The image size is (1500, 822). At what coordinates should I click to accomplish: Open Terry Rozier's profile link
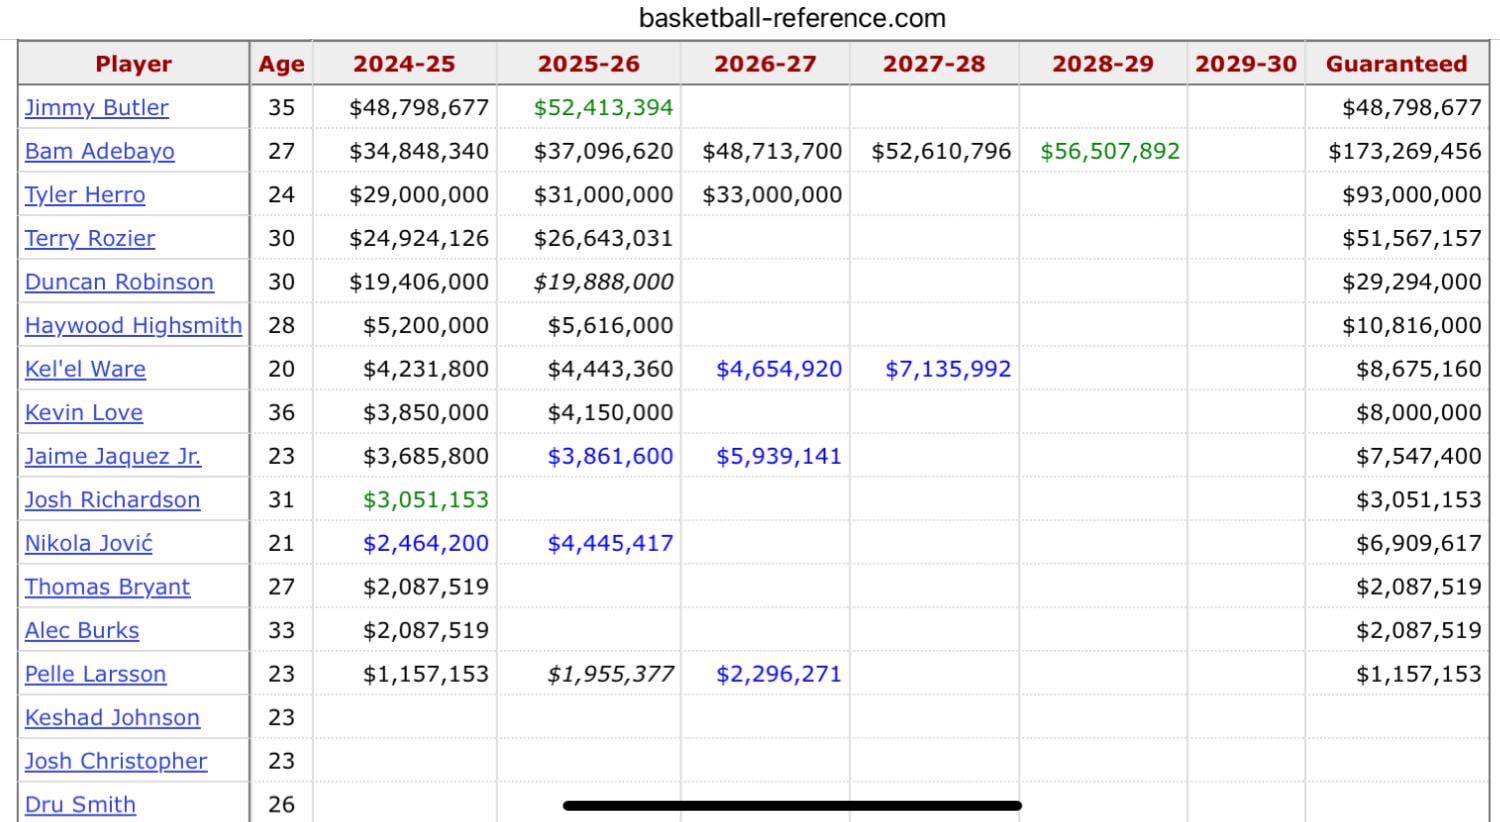coord(90,238)
